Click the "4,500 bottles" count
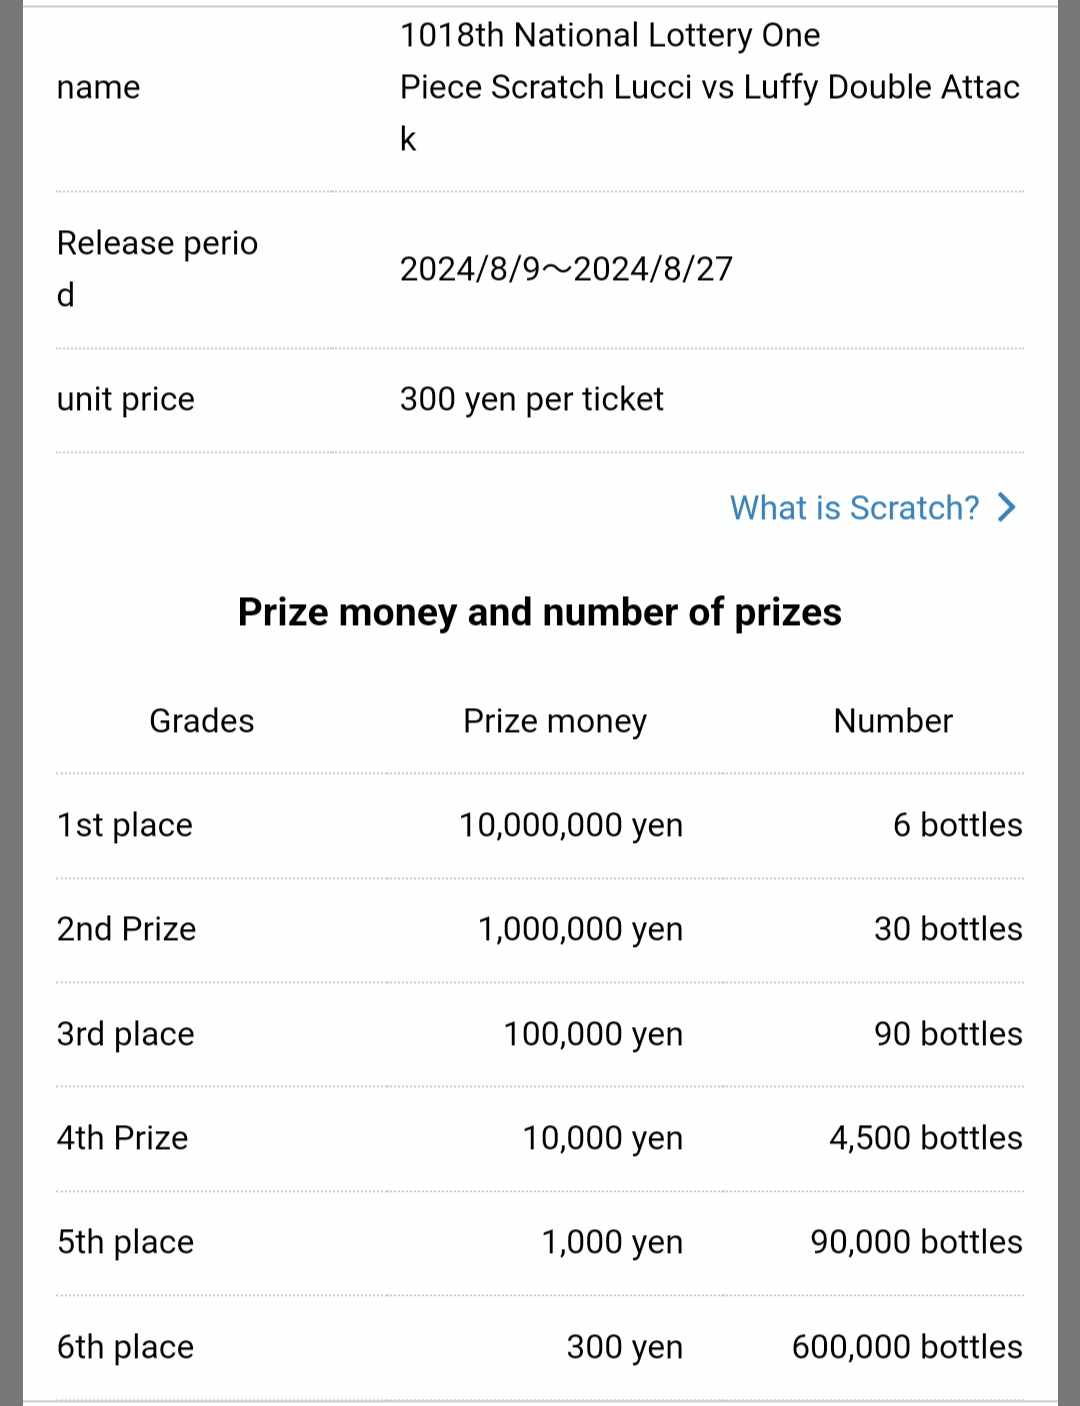 tap(925, 1138)
